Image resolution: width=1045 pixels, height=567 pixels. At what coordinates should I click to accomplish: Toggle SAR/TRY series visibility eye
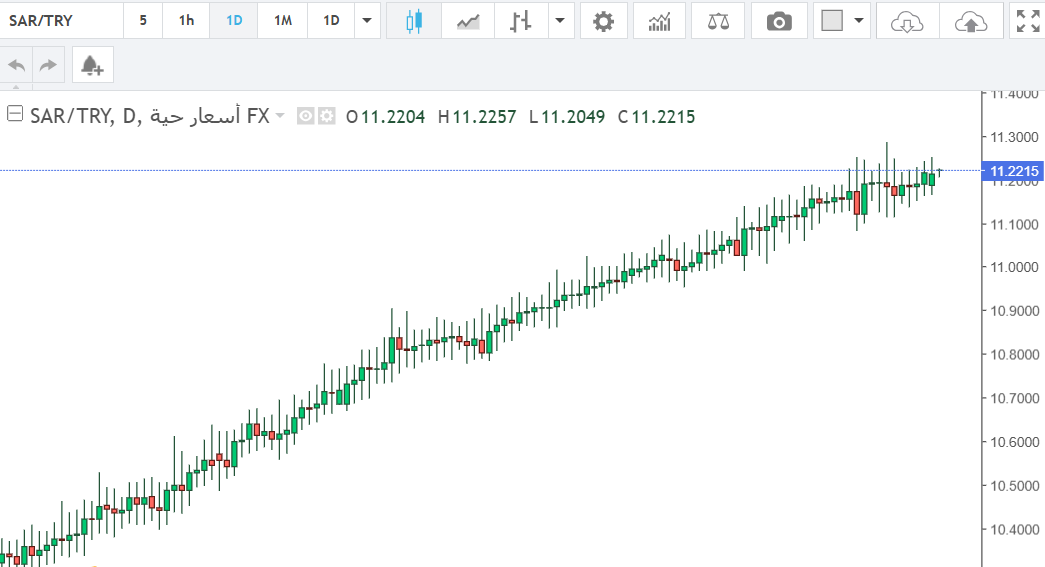coord(306,116)
